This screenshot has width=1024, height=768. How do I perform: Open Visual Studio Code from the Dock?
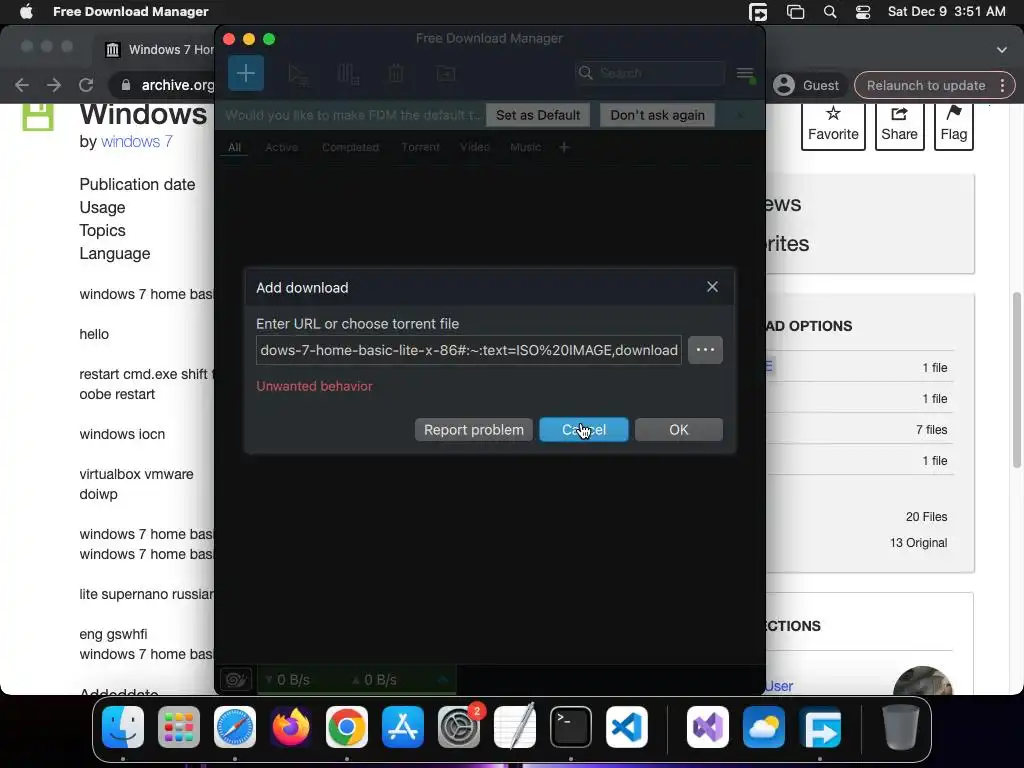[x=627, y=727]
